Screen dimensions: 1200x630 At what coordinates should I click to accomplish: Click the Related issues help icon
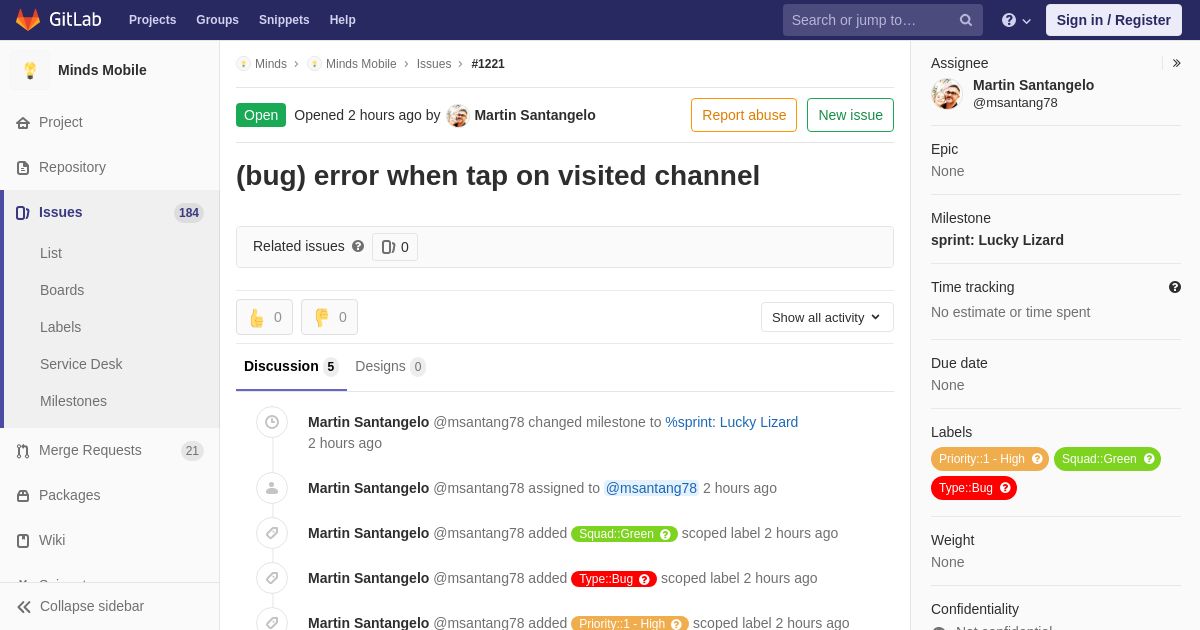(358, 246)
